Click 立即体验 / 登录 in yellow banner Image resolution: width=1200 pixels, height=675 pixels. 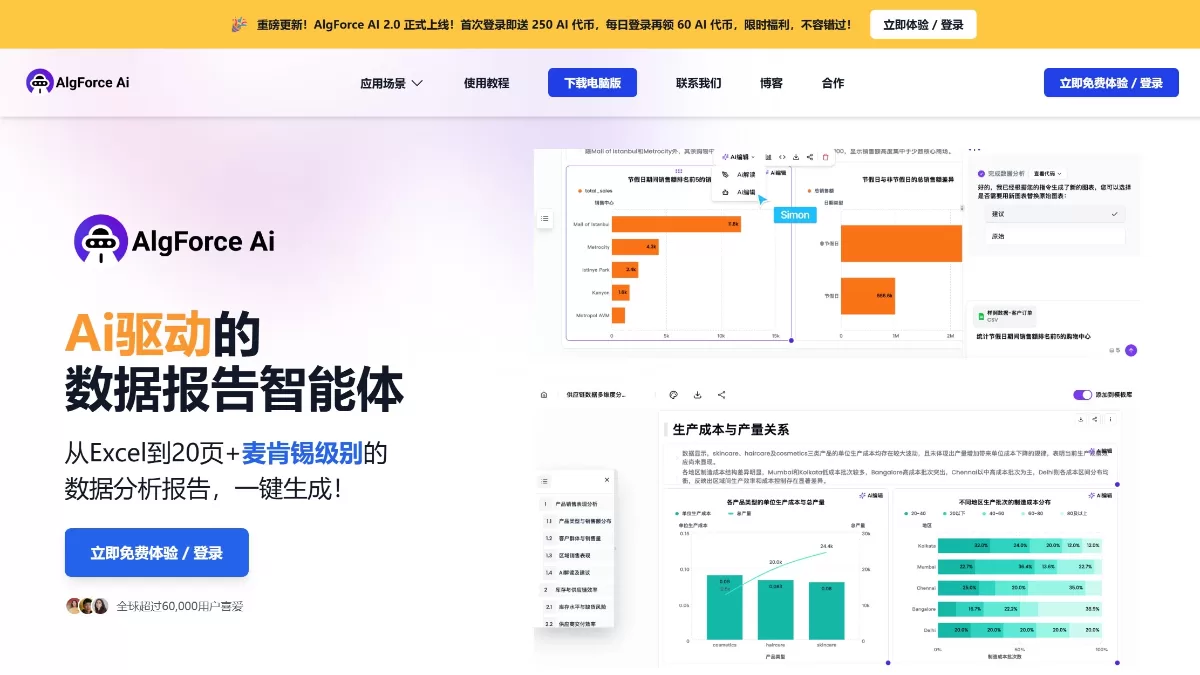pos(922,25)
